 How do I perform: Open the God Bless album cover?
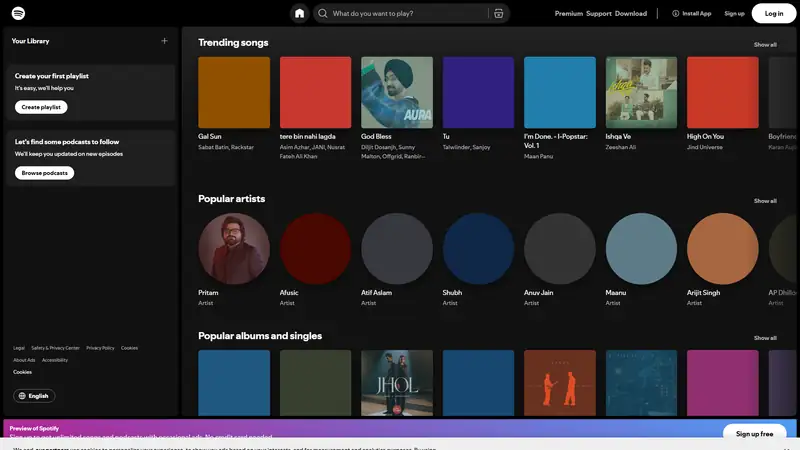(x=397, y=92)
